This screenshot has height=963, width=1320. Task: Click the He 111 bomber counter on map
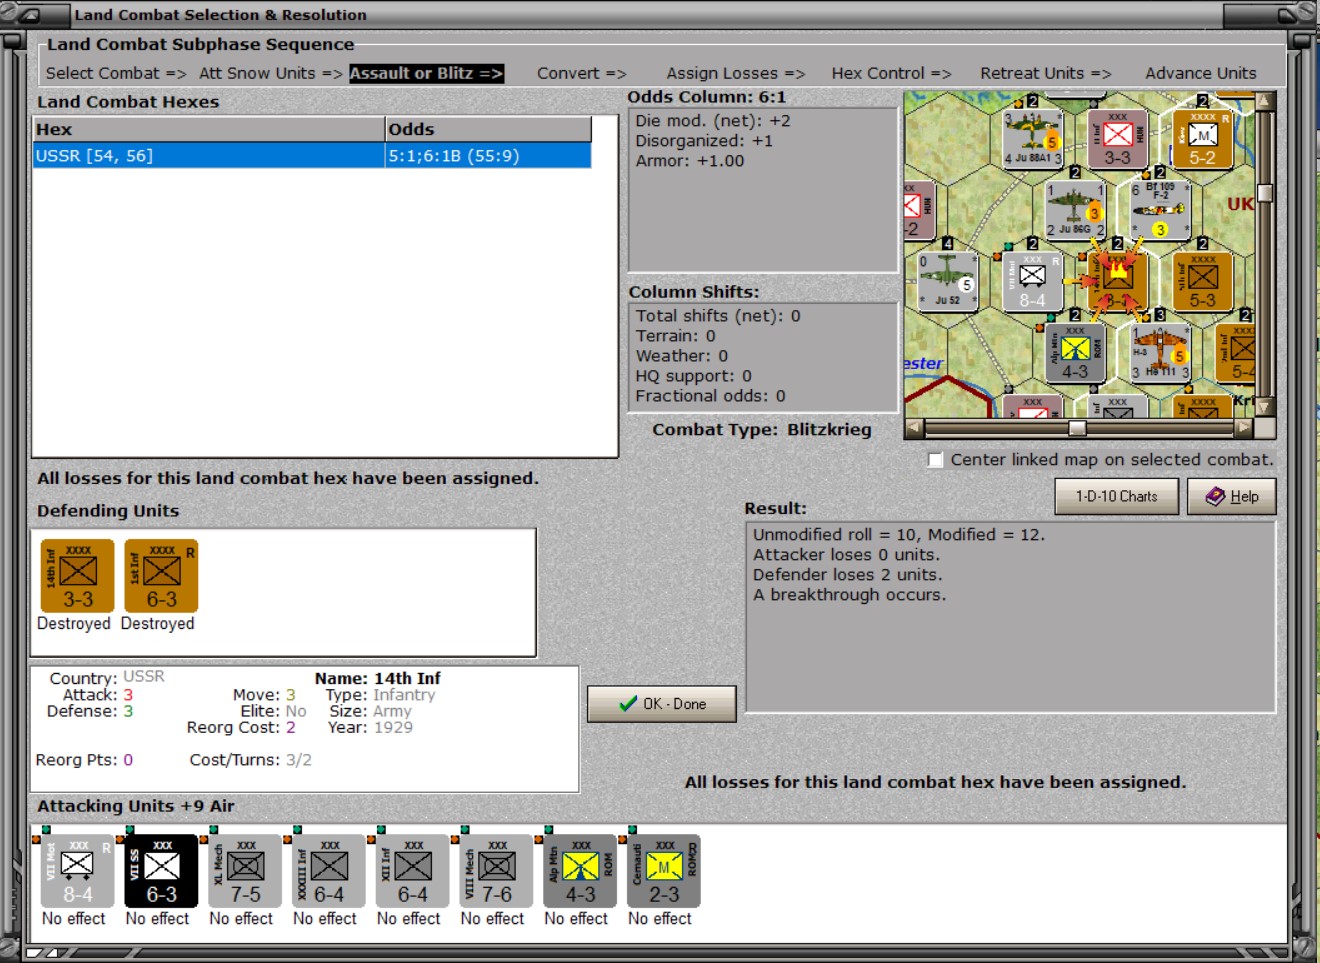pyautogui.click(x=1160, y=353)
